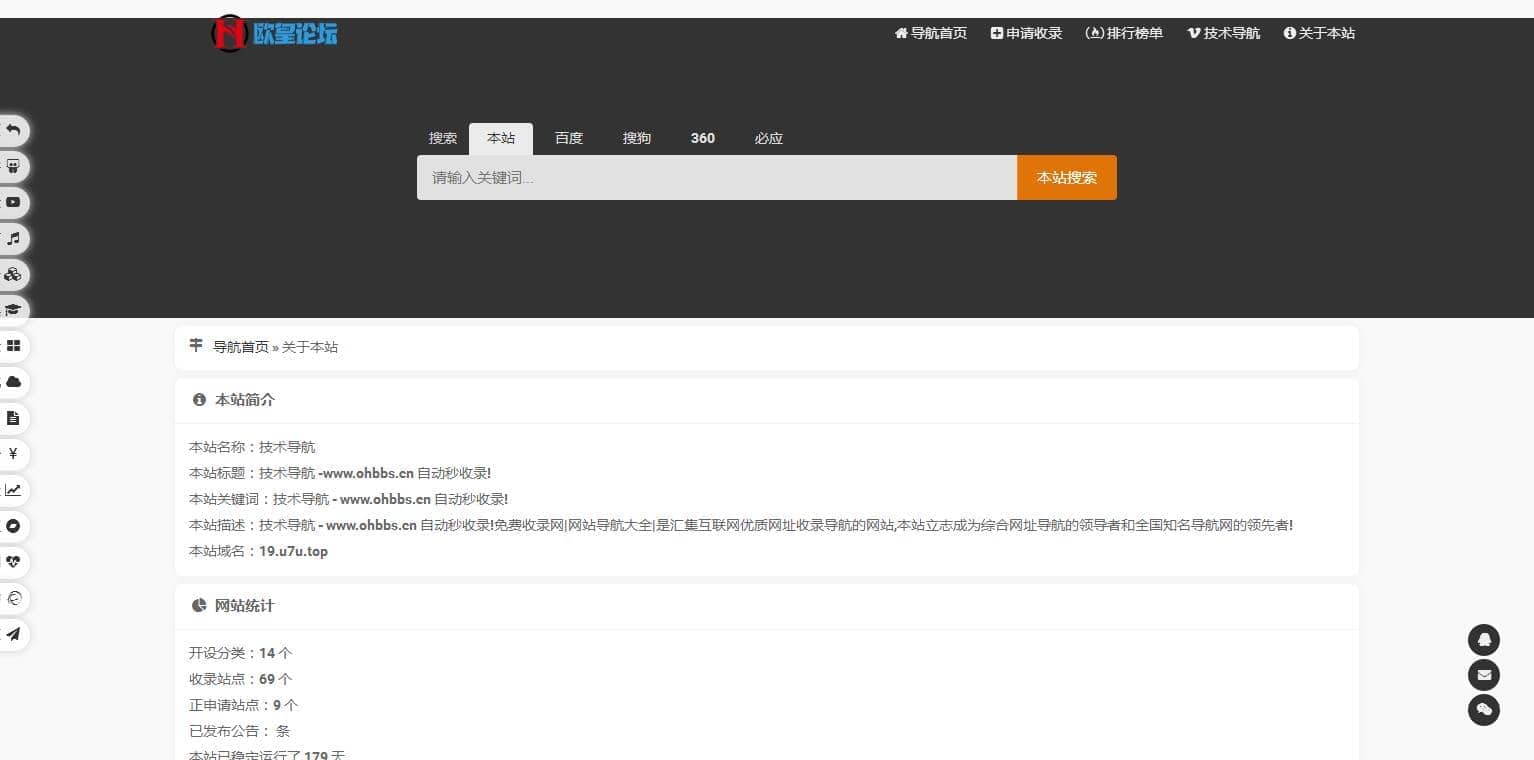Click the YouTube video icon in left sidebar
Viewport: 1534px width, 760px height.
(x=13, y=202)
